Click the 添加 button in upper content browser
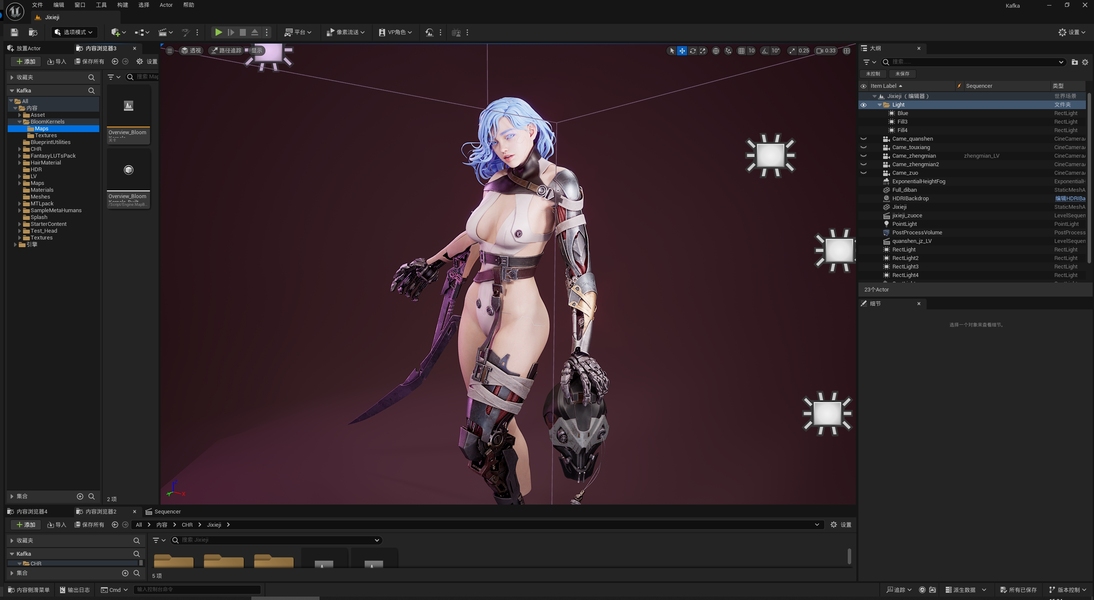 tap(26, 61)
